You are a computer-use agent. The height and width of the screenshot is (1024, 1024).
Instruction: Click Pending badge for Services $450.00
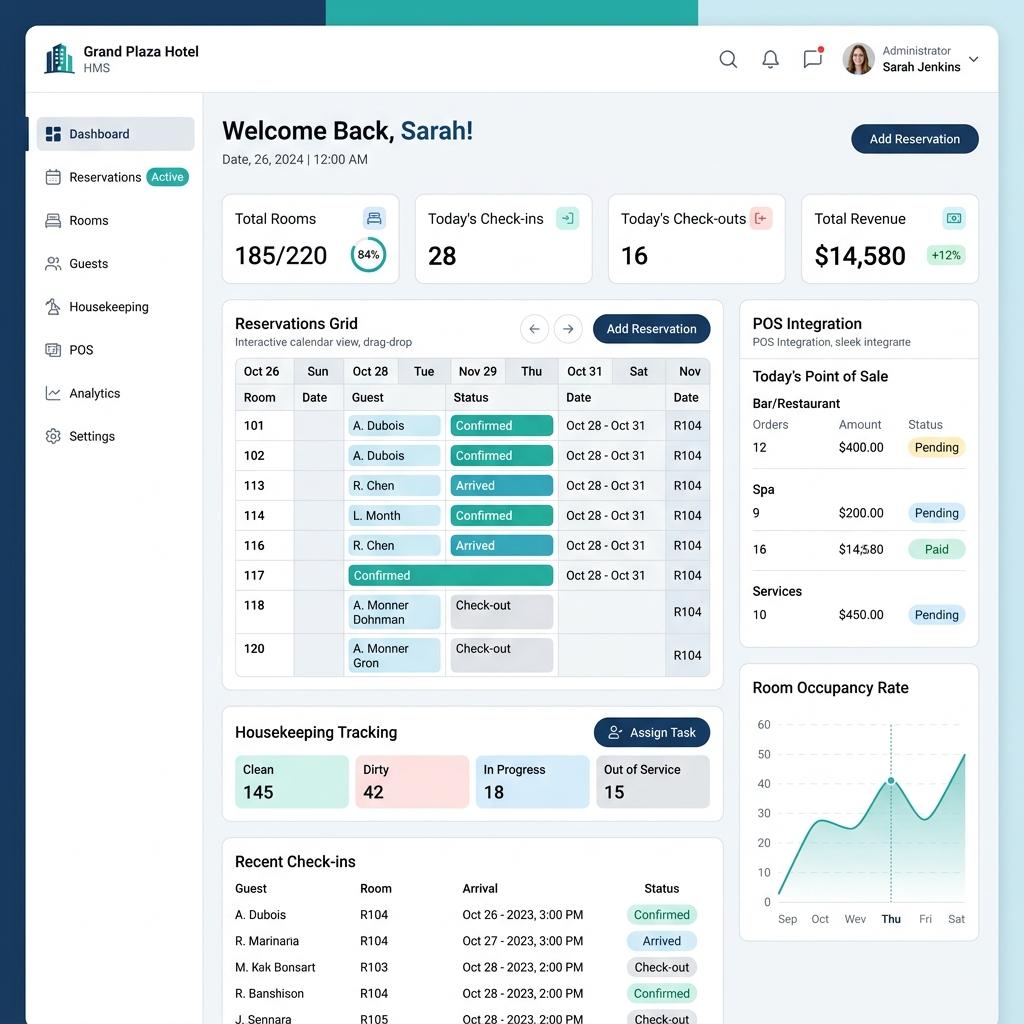click(936, 615)
